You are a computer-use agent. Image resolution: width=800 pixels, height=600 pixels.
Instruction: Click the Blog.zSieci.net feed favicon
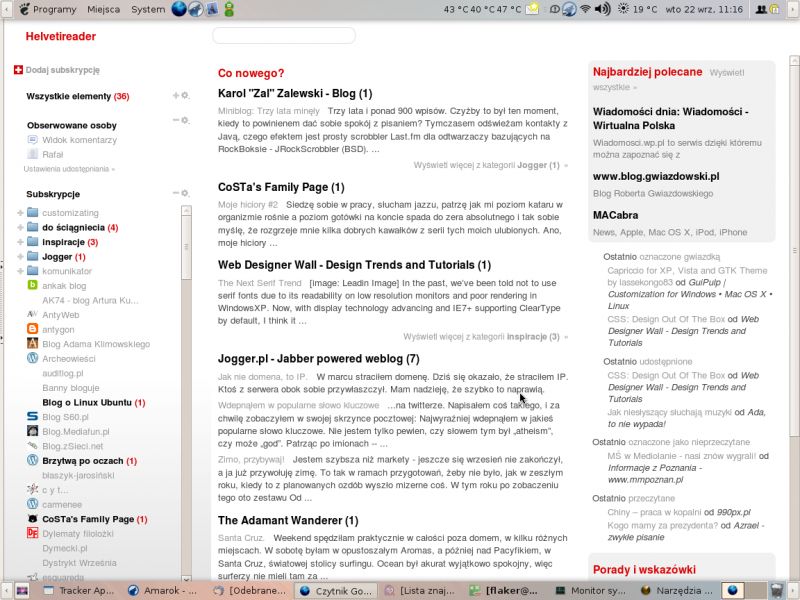33,445
